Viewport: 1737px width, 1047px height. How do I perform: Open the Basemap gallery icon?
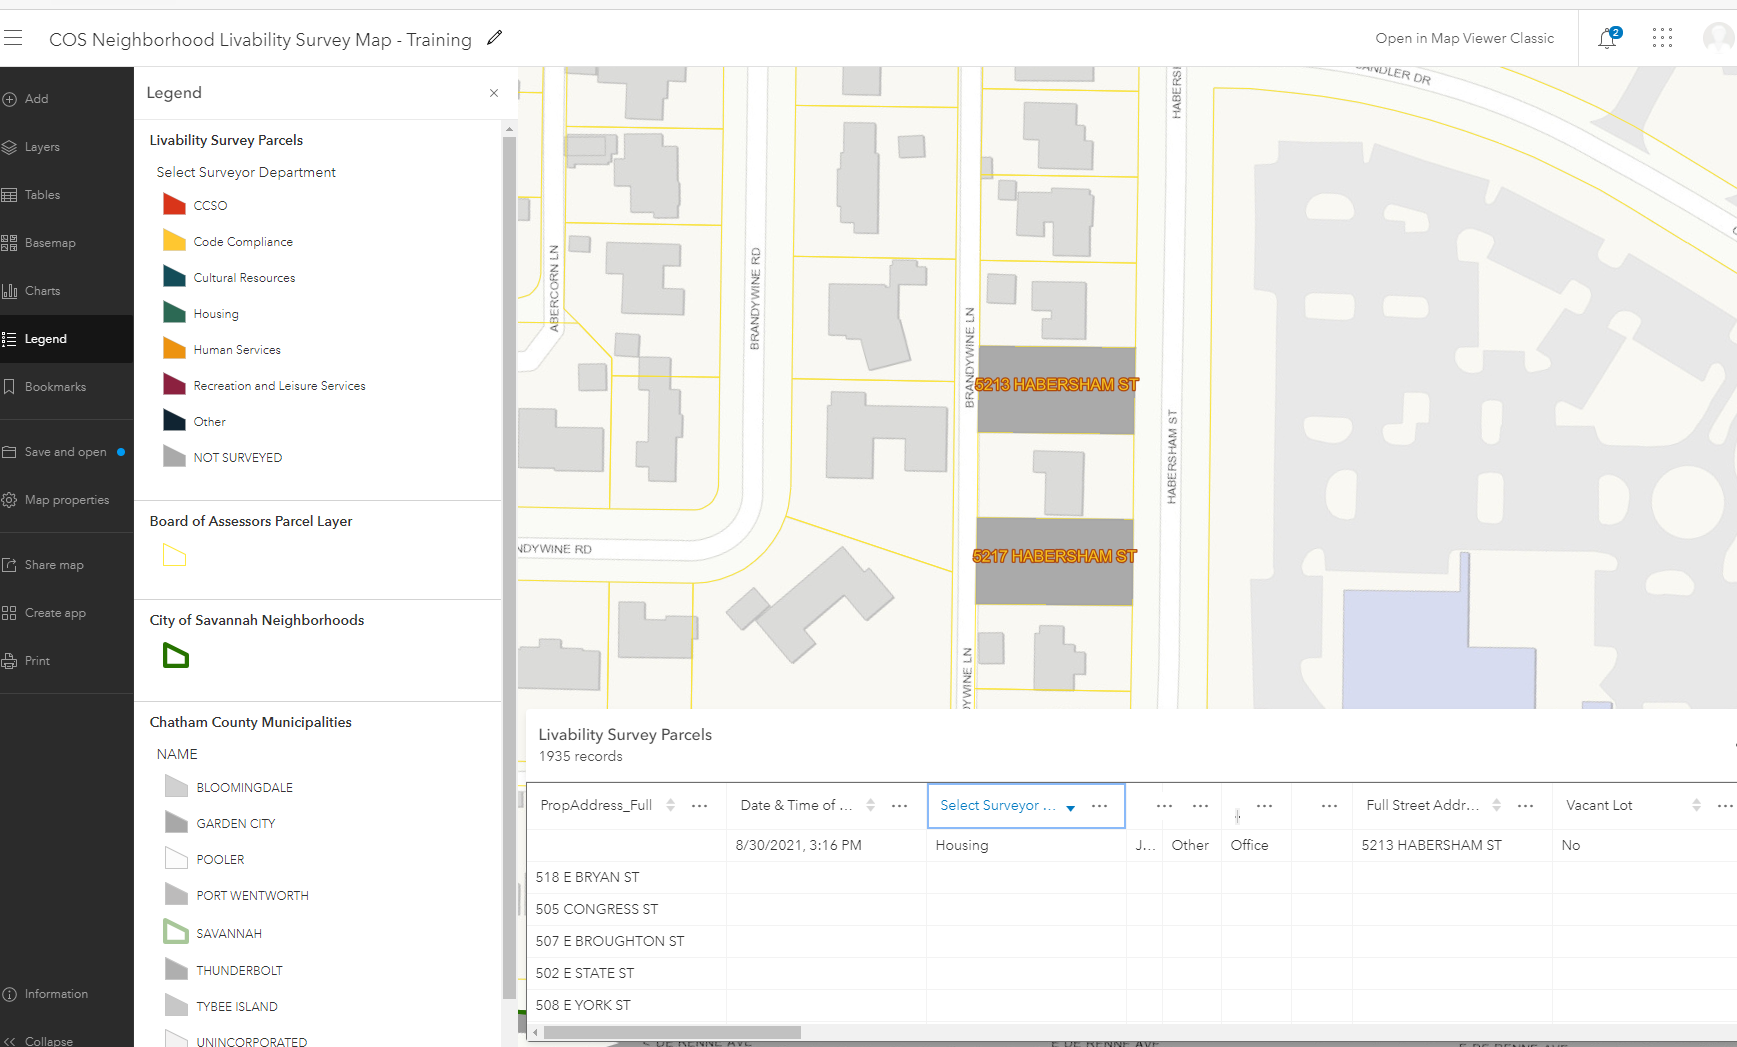10,243
